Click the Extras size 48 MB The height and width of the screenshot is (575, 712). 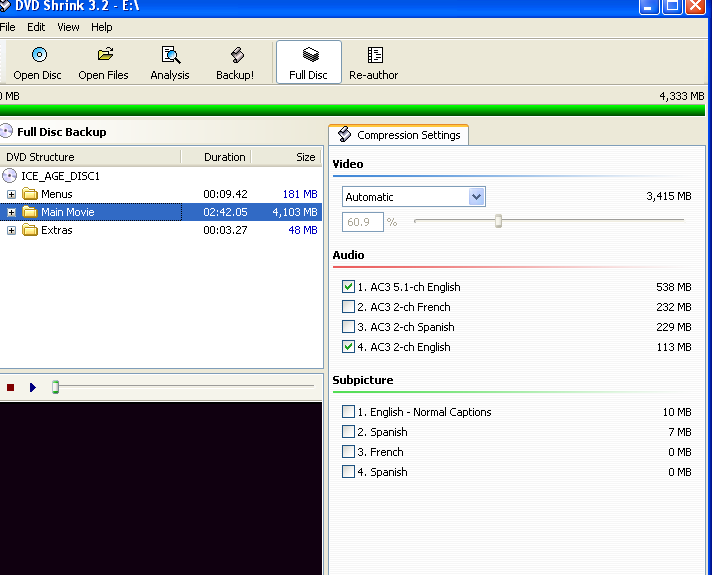tap(303, 230)
